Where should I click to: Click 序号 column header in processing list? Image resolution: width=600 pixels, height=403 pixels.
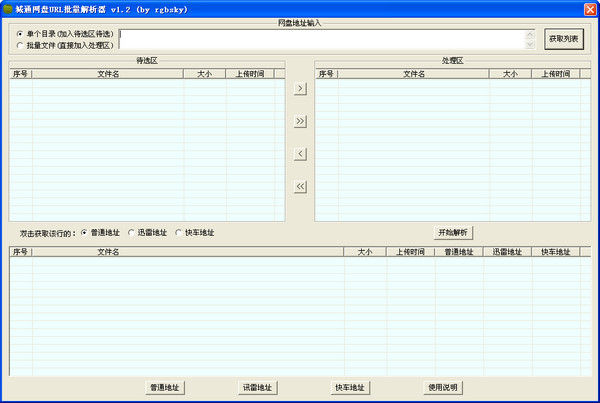(x=326, y=74)
